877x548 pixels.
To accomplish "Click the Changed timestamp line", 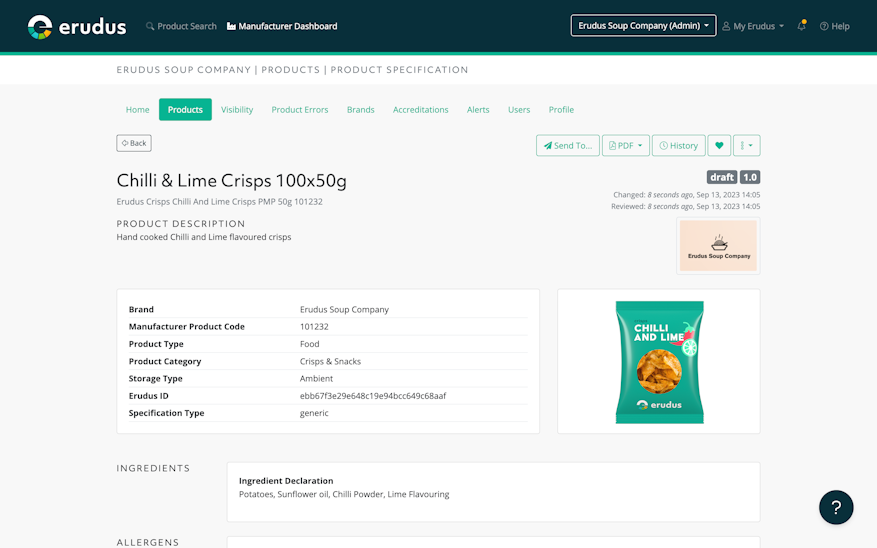I will [x=686, y=195].
